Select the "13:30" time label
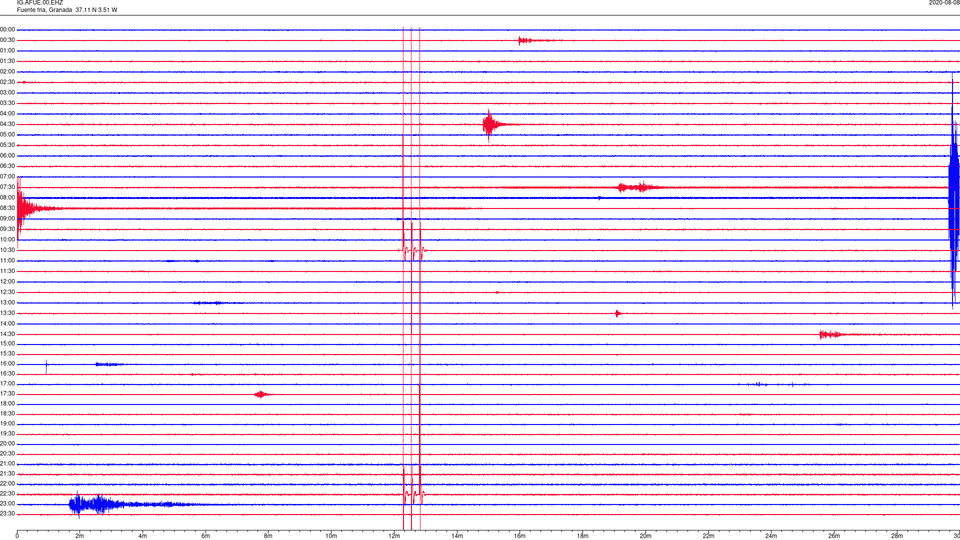 click(7, 313)
